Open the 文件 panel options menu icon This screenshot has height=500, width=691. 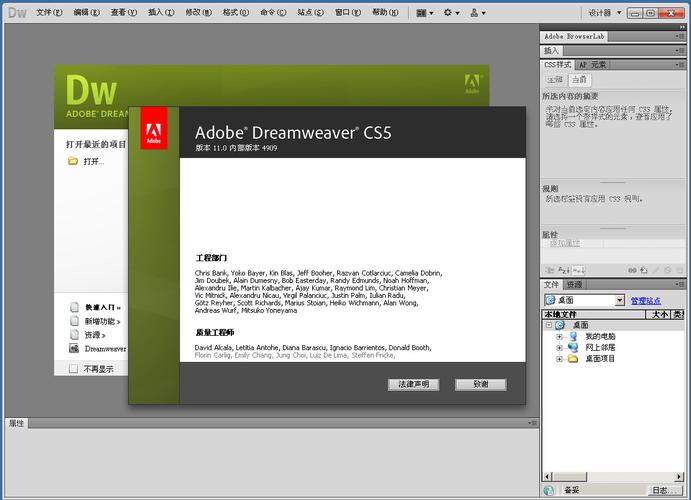click(680, 285)
